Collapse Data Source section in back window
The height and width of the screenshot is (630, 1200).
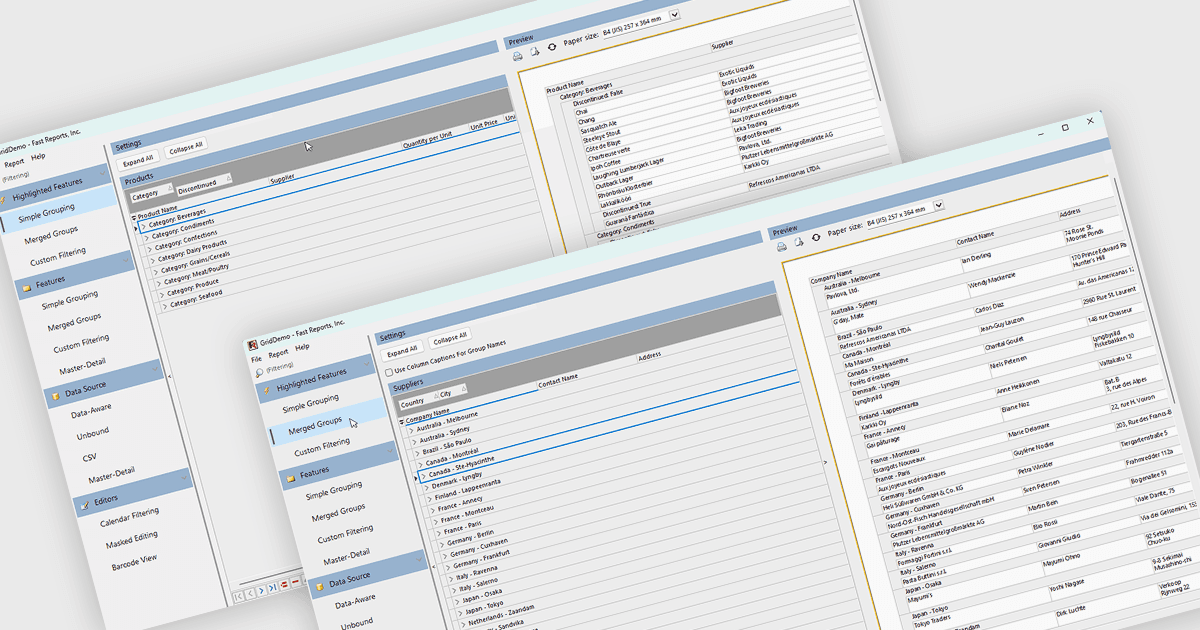point(155,370)
